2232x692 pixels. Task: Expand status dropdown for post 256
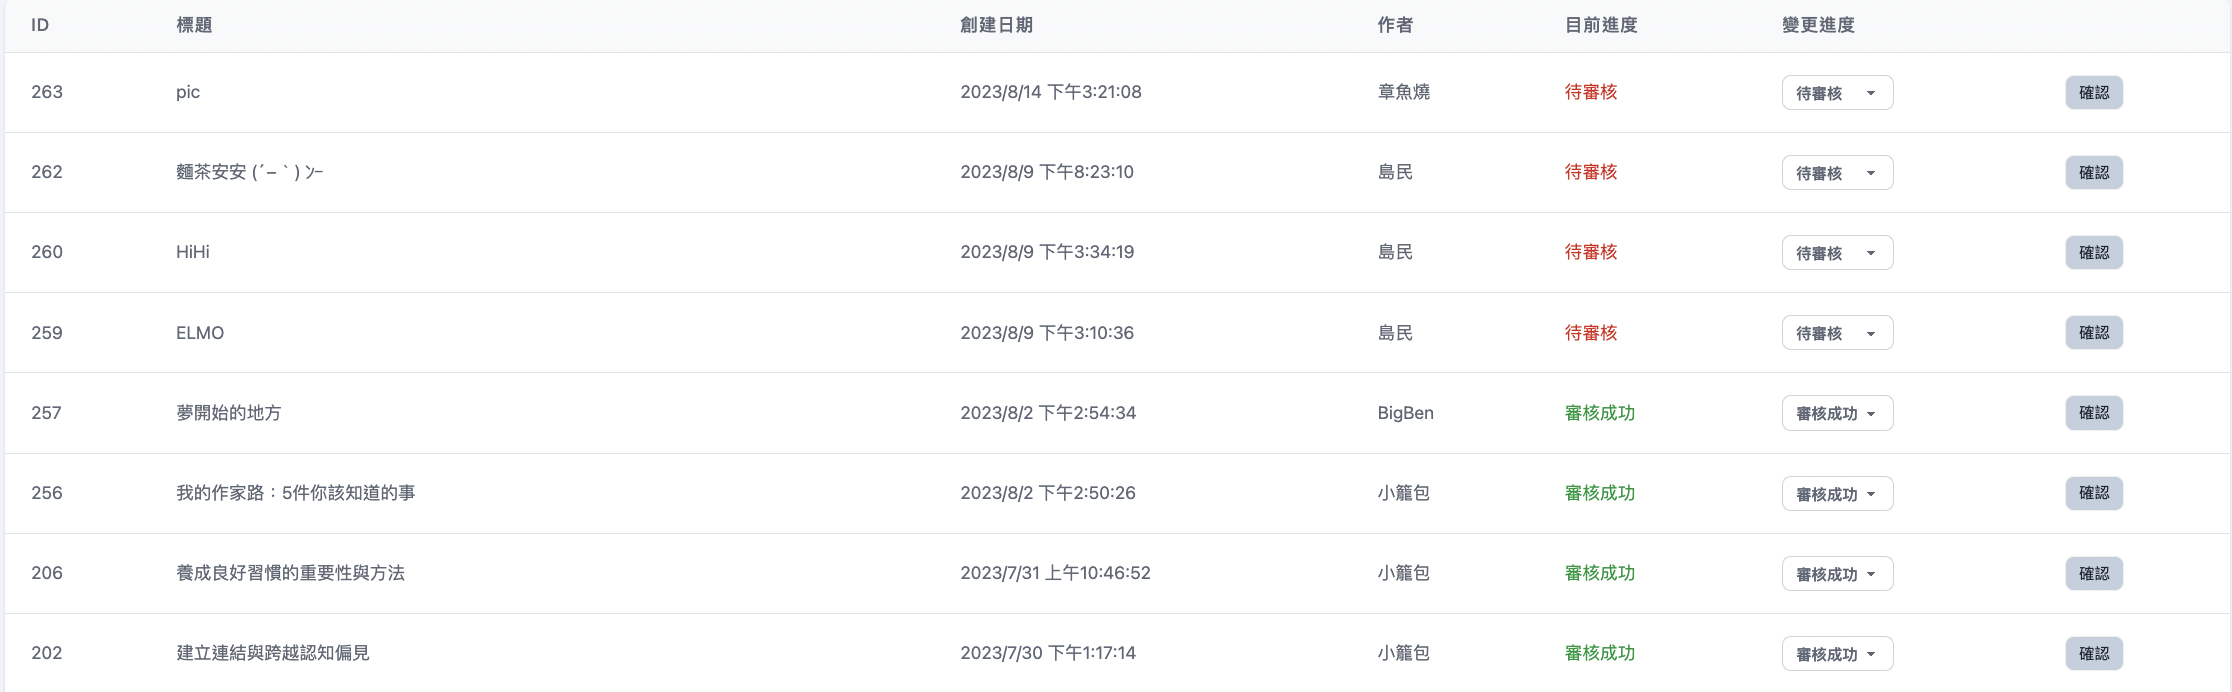[x=1837, y=494]
